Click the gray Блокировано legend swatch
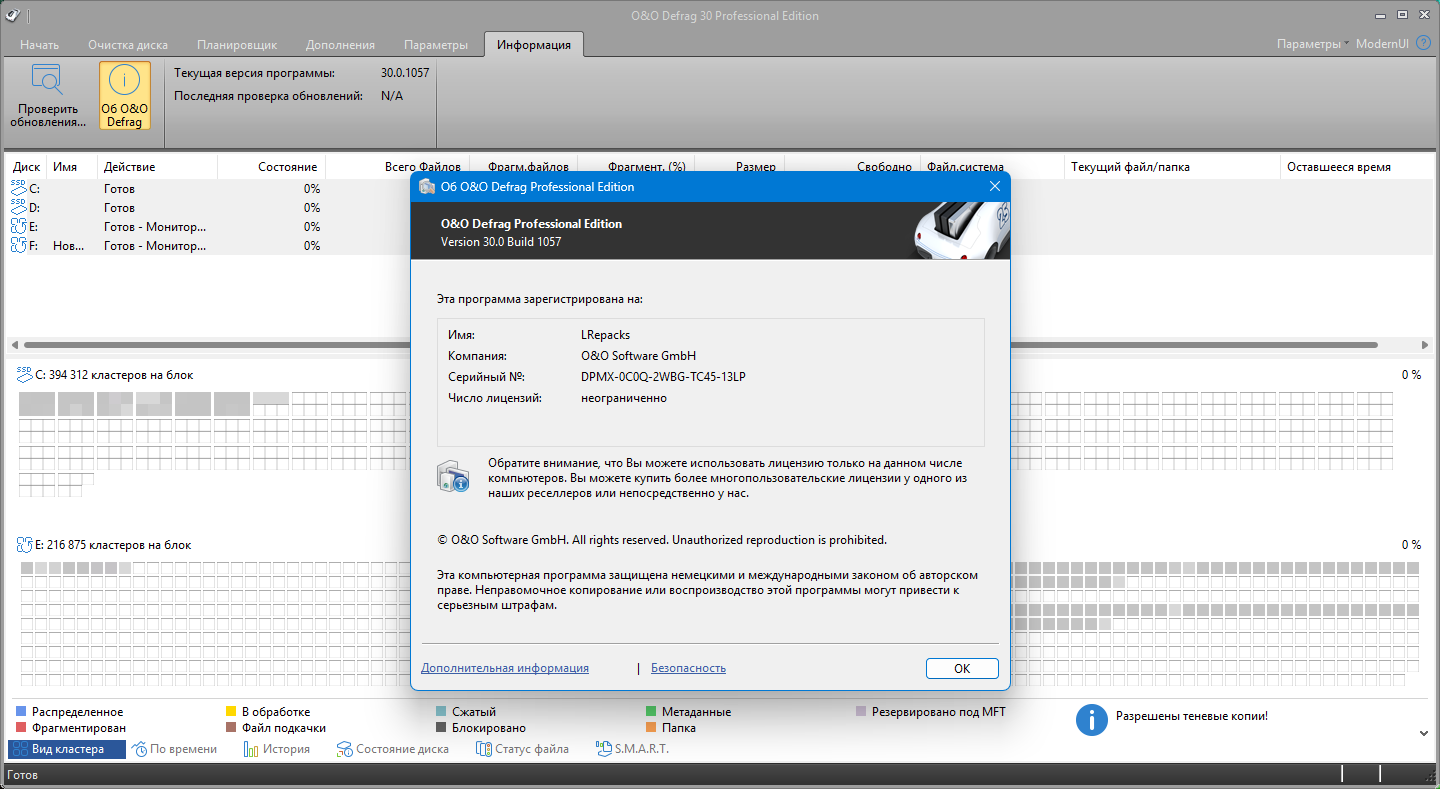Screen dimensions: 1440x789 click(442, 728)
